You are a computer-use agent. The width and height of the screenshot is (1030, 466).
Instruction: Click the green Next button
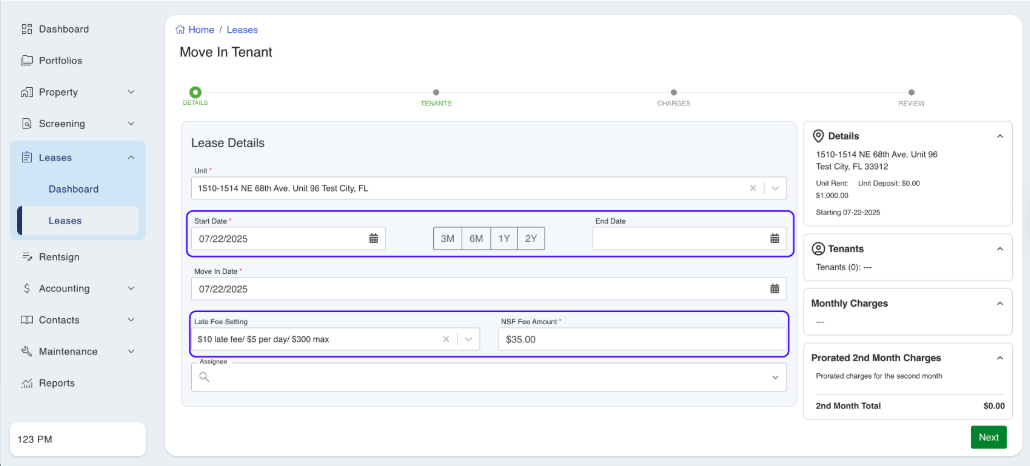tap(988, 437)
